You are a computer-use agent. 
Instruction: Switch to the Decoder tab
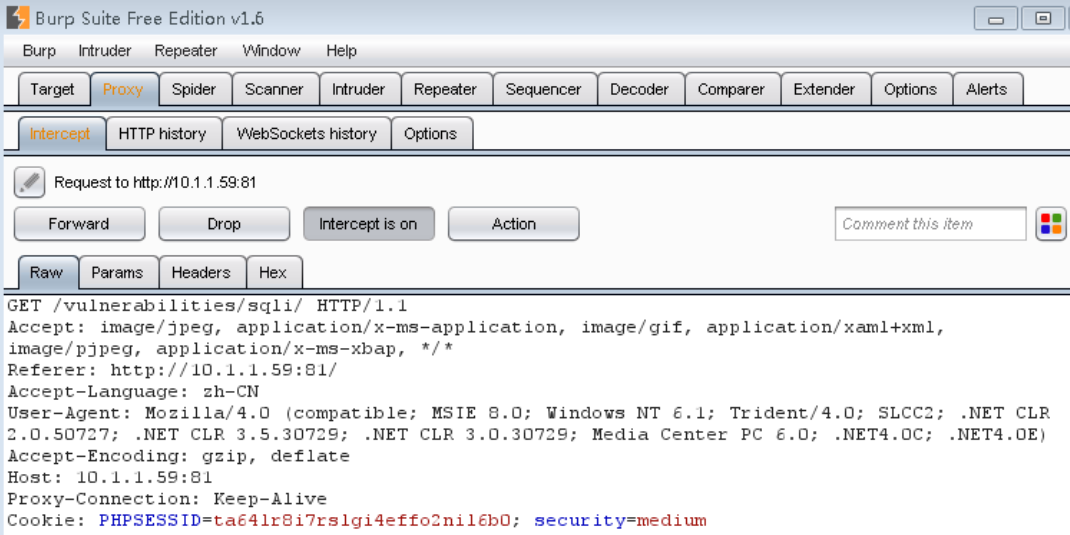point(641,89)
